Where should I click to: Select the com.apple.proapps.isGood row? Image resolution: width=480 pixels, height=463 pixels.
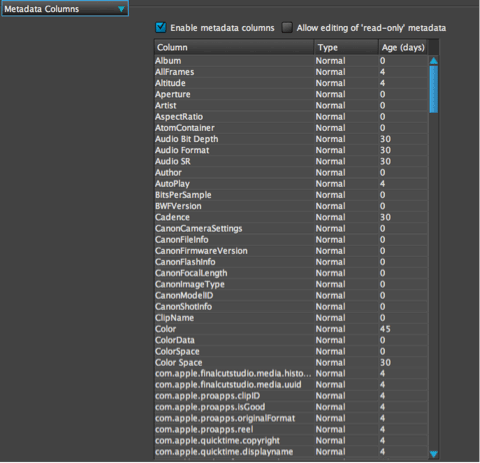[x=291, y=407]
